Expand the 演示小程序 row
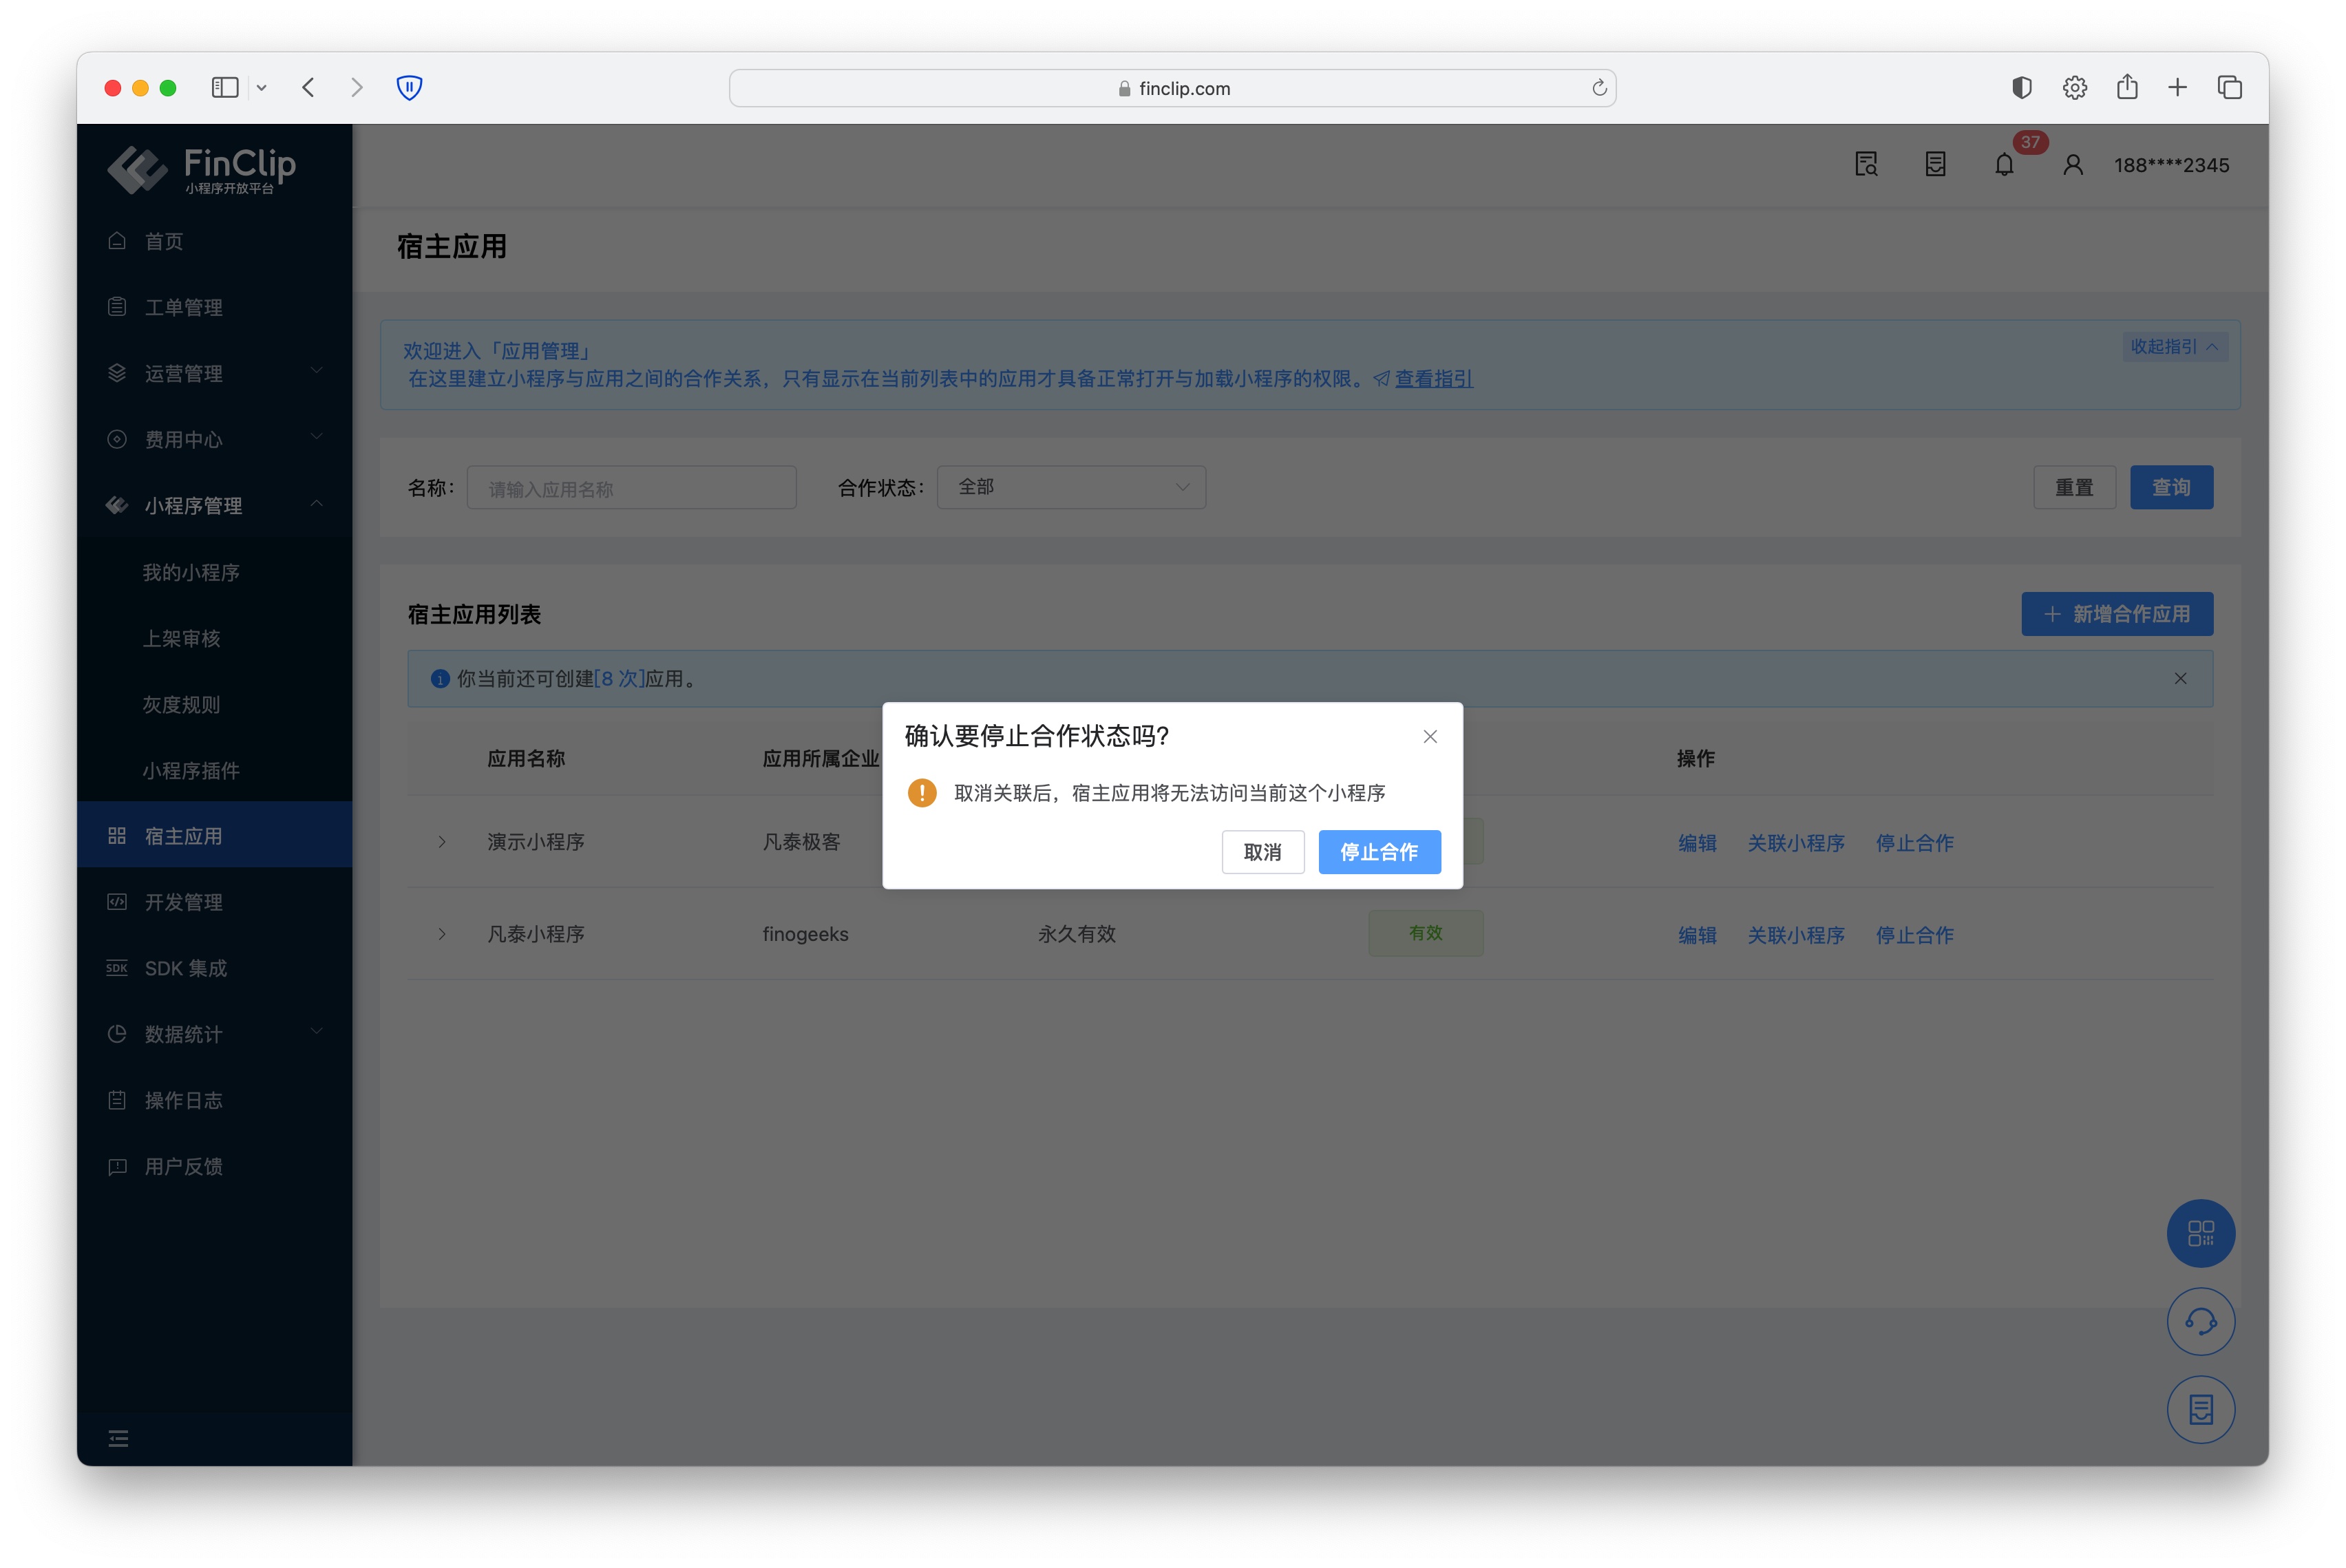This screenshot has width=2346, height=1568. pos(442,842)
